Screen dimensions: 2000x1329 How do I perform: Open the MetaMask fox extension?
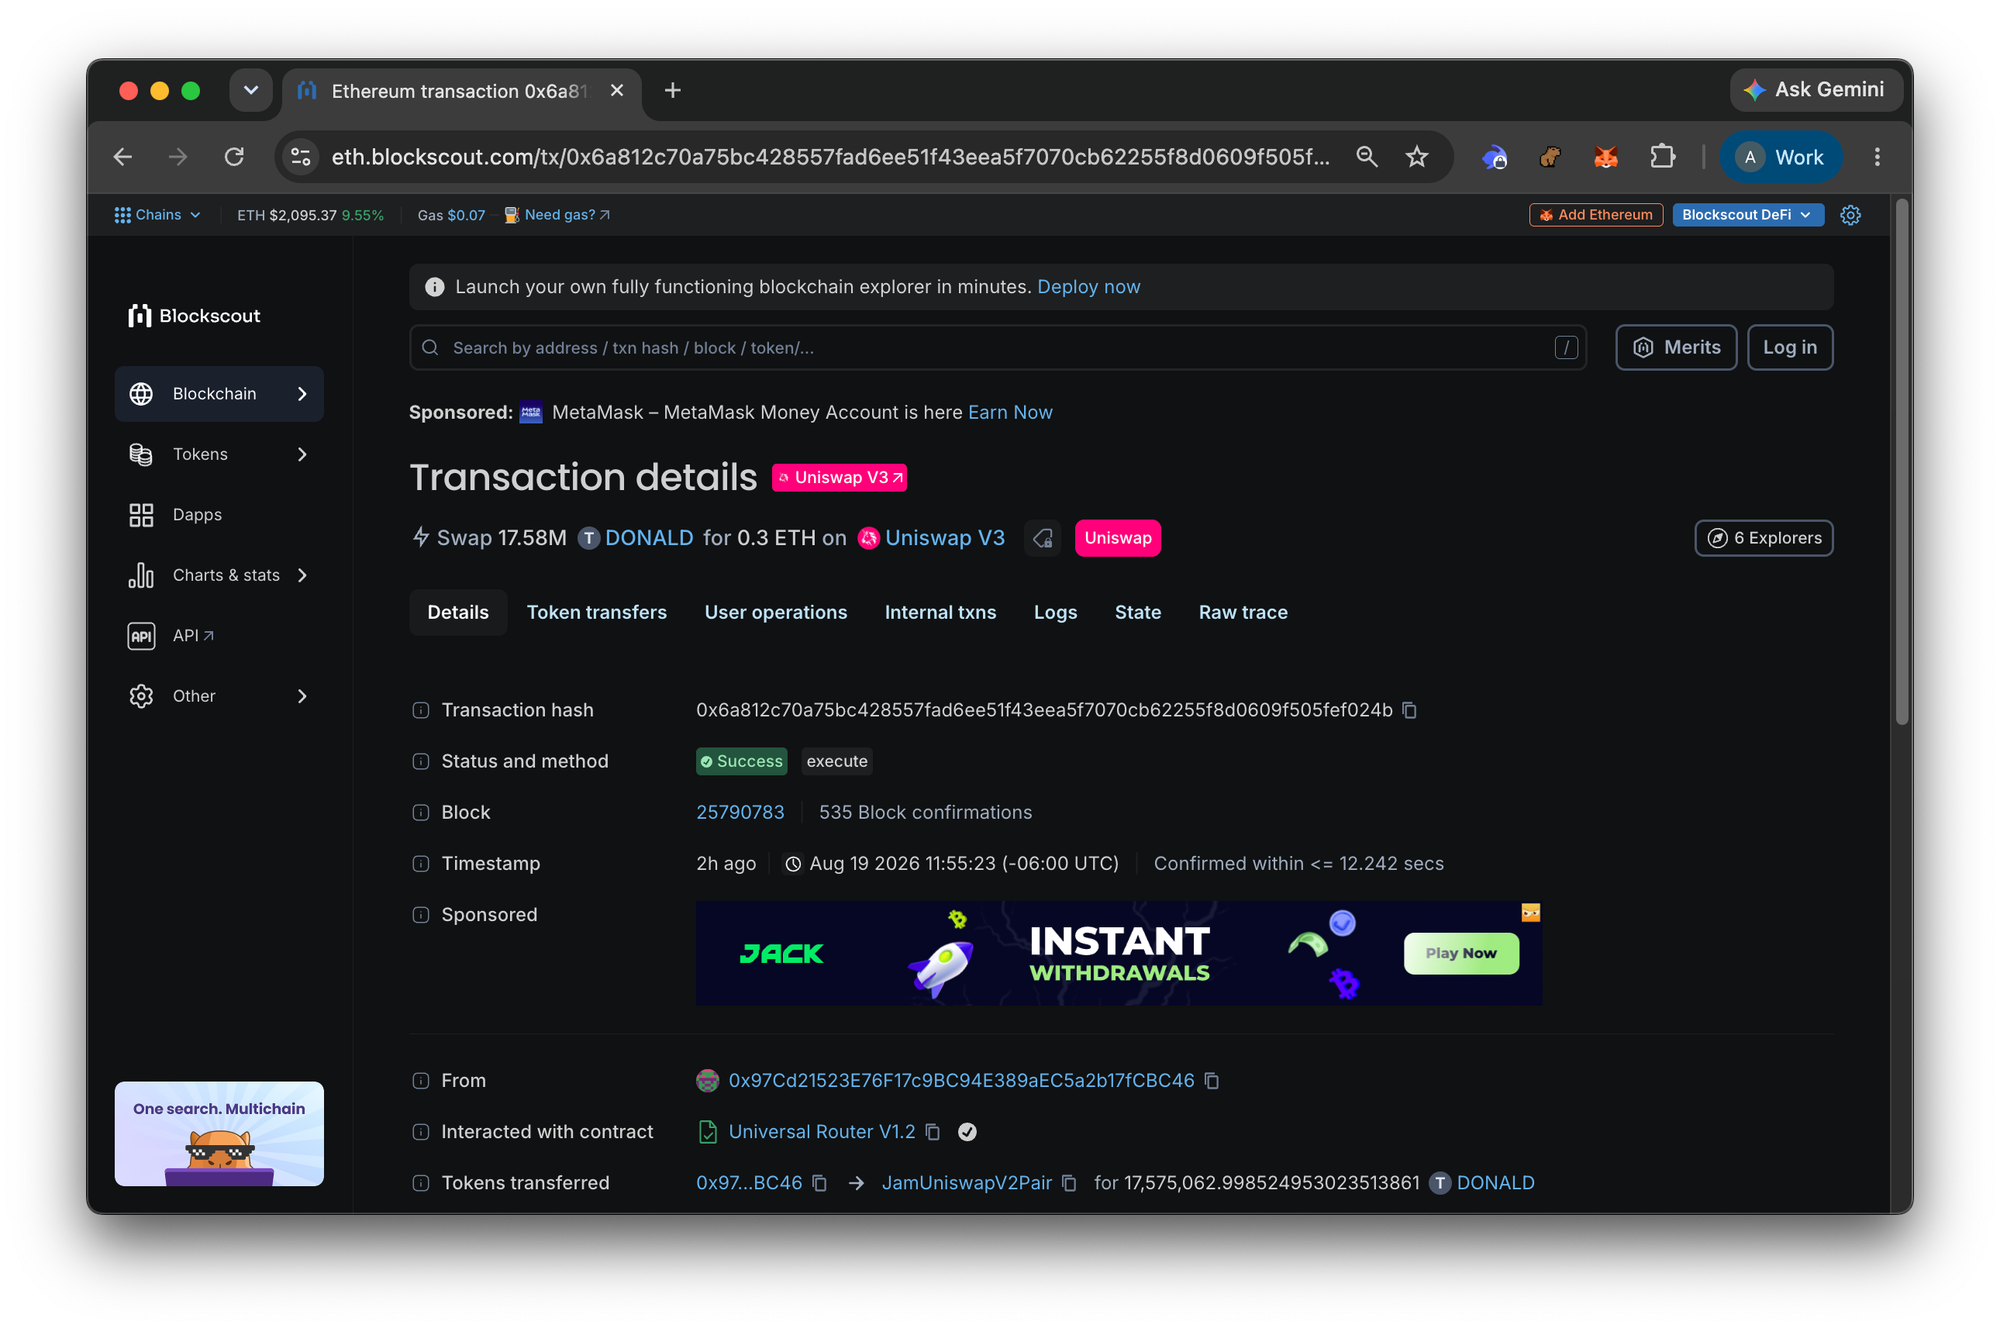pos(1606,157)
